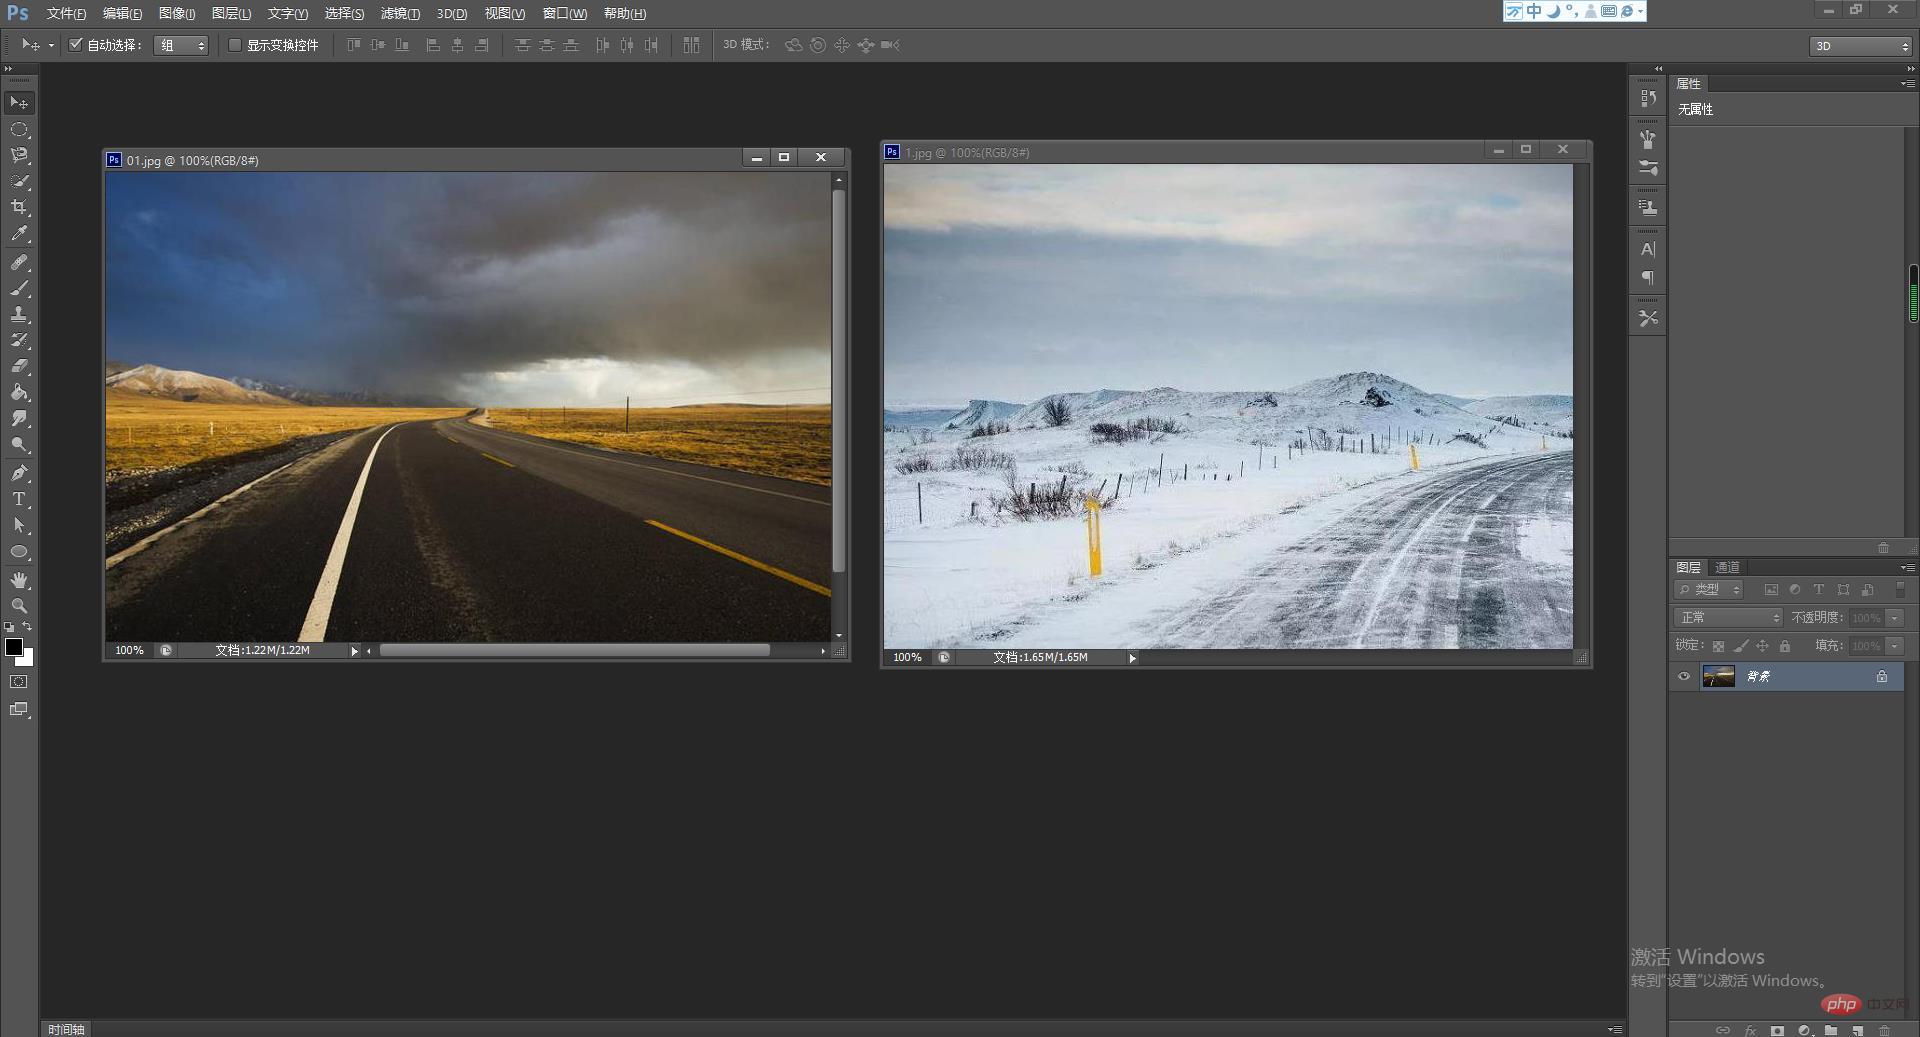Open the 正常 blend mode dropdown

(x=1729, y=618)
